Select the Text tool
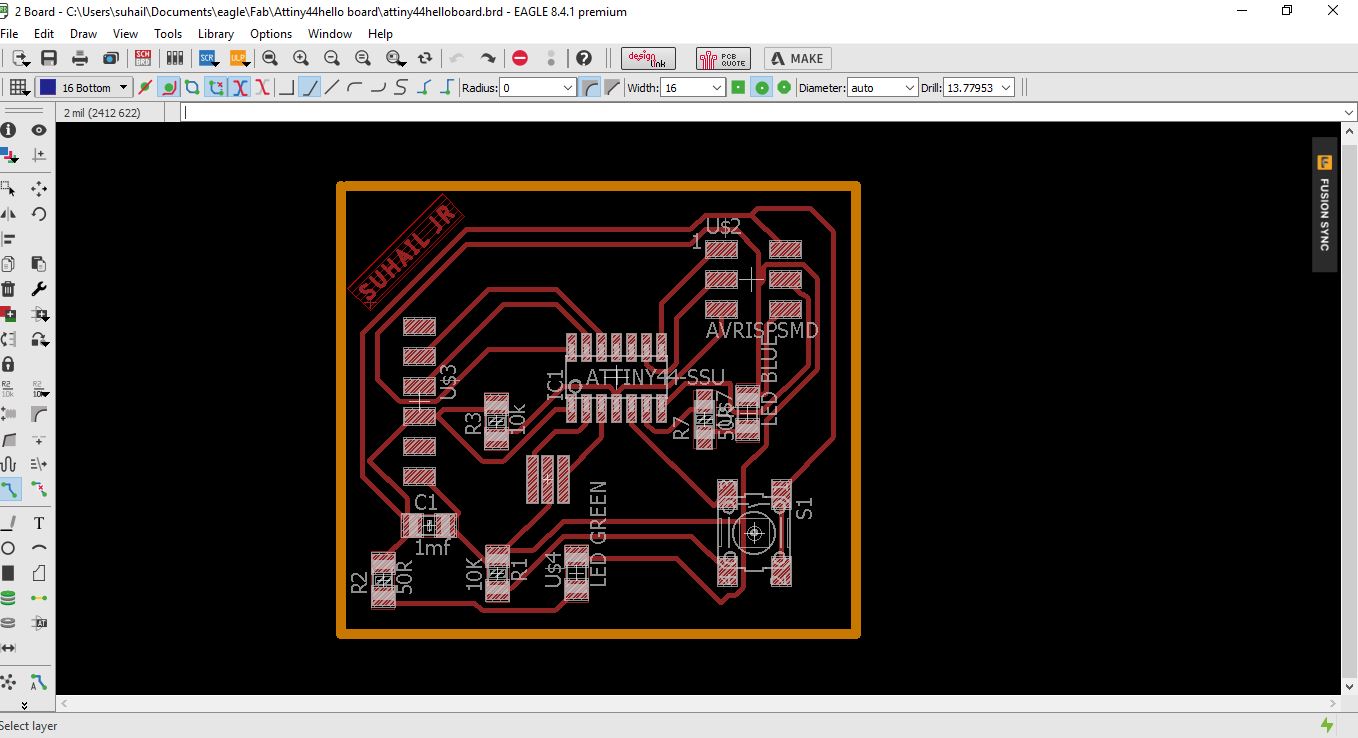The height and width of the screenshot is (738, 1358). pos(39,523)
